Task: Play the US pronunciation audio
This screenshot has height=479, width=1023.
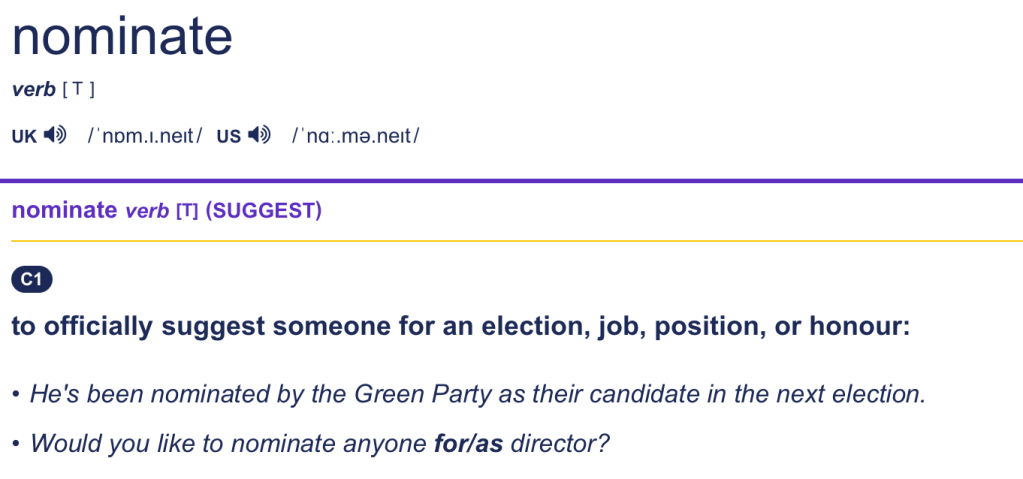Action: (260, 135)
